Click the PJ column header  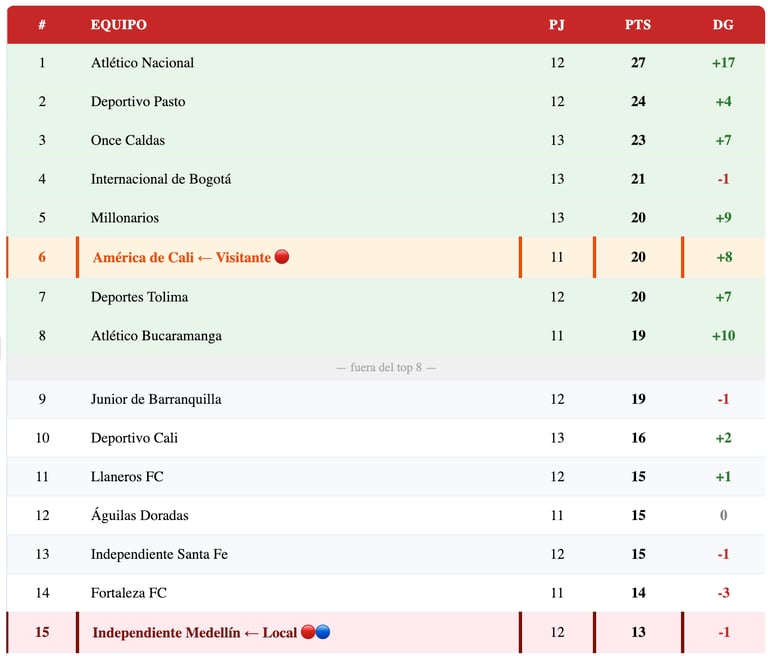point(557,24)
